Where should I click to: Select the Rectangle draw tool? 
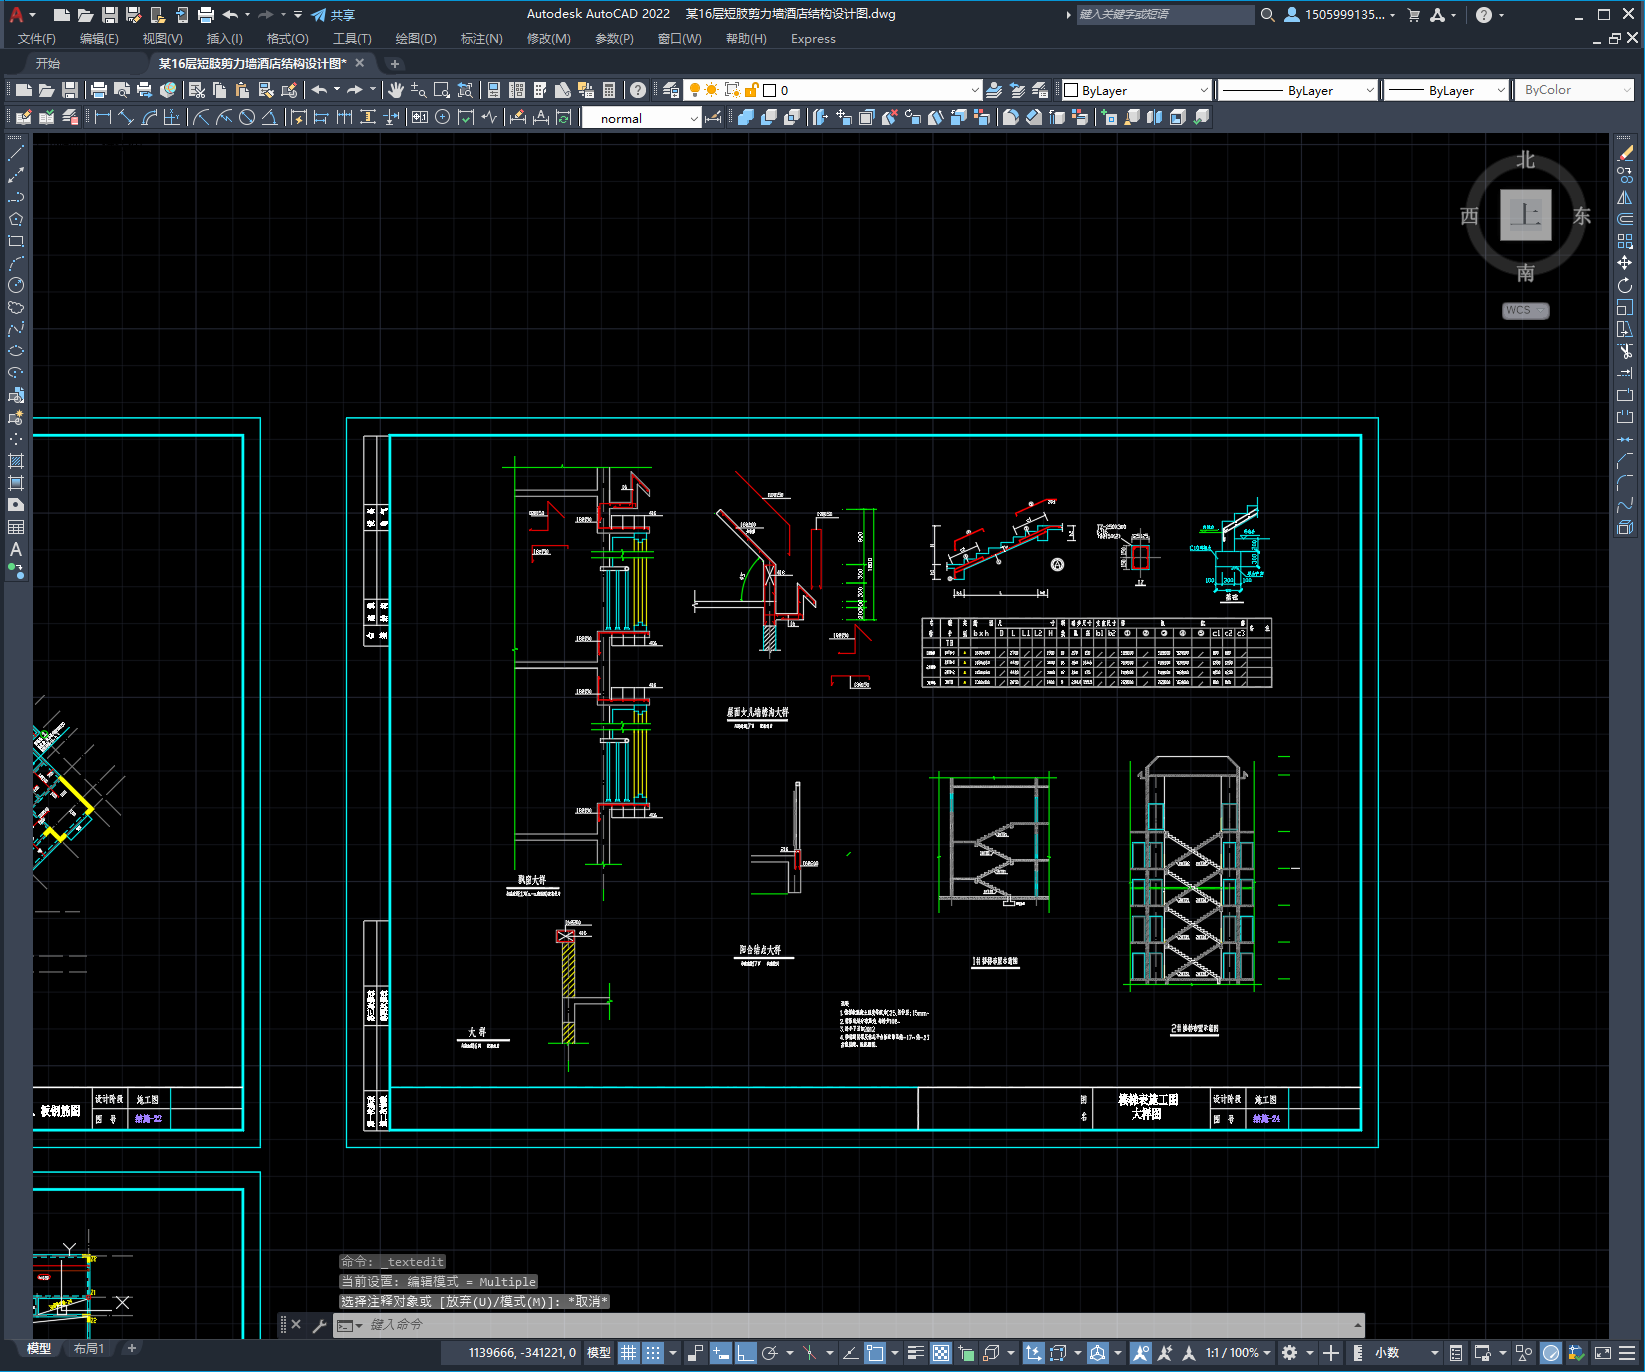point(16,241)
